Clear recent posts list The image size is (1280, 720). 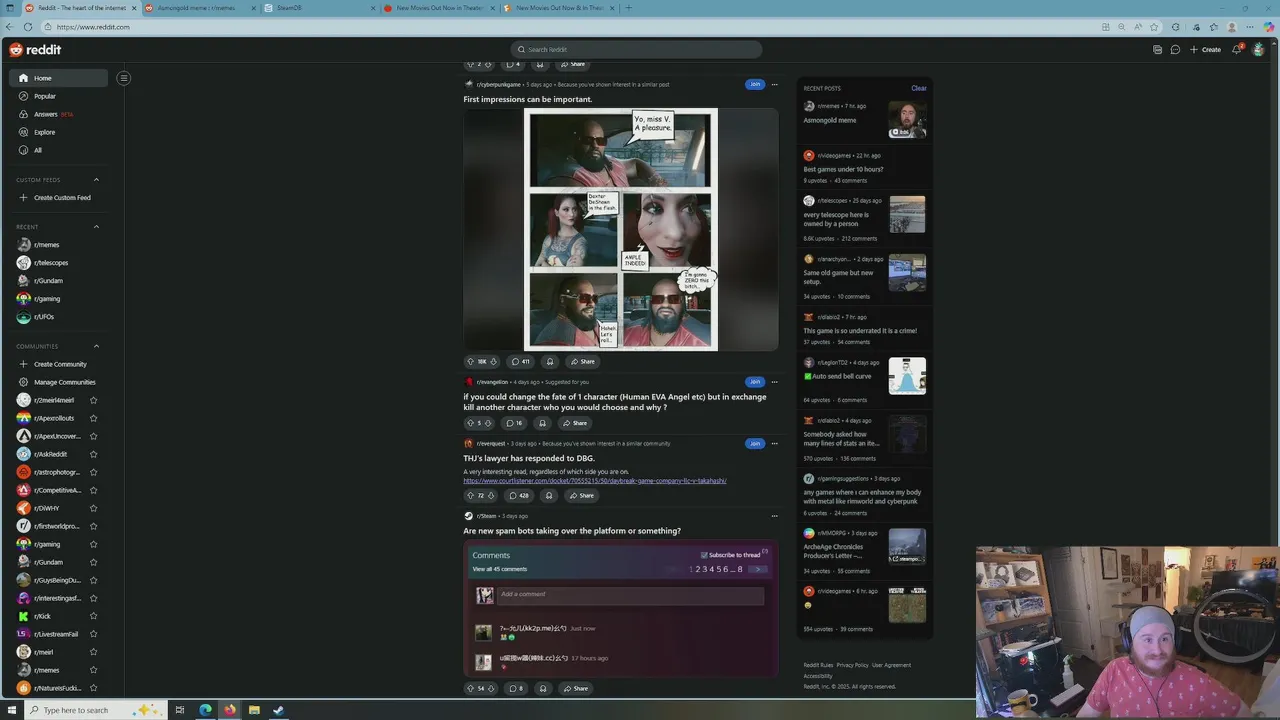918,88
